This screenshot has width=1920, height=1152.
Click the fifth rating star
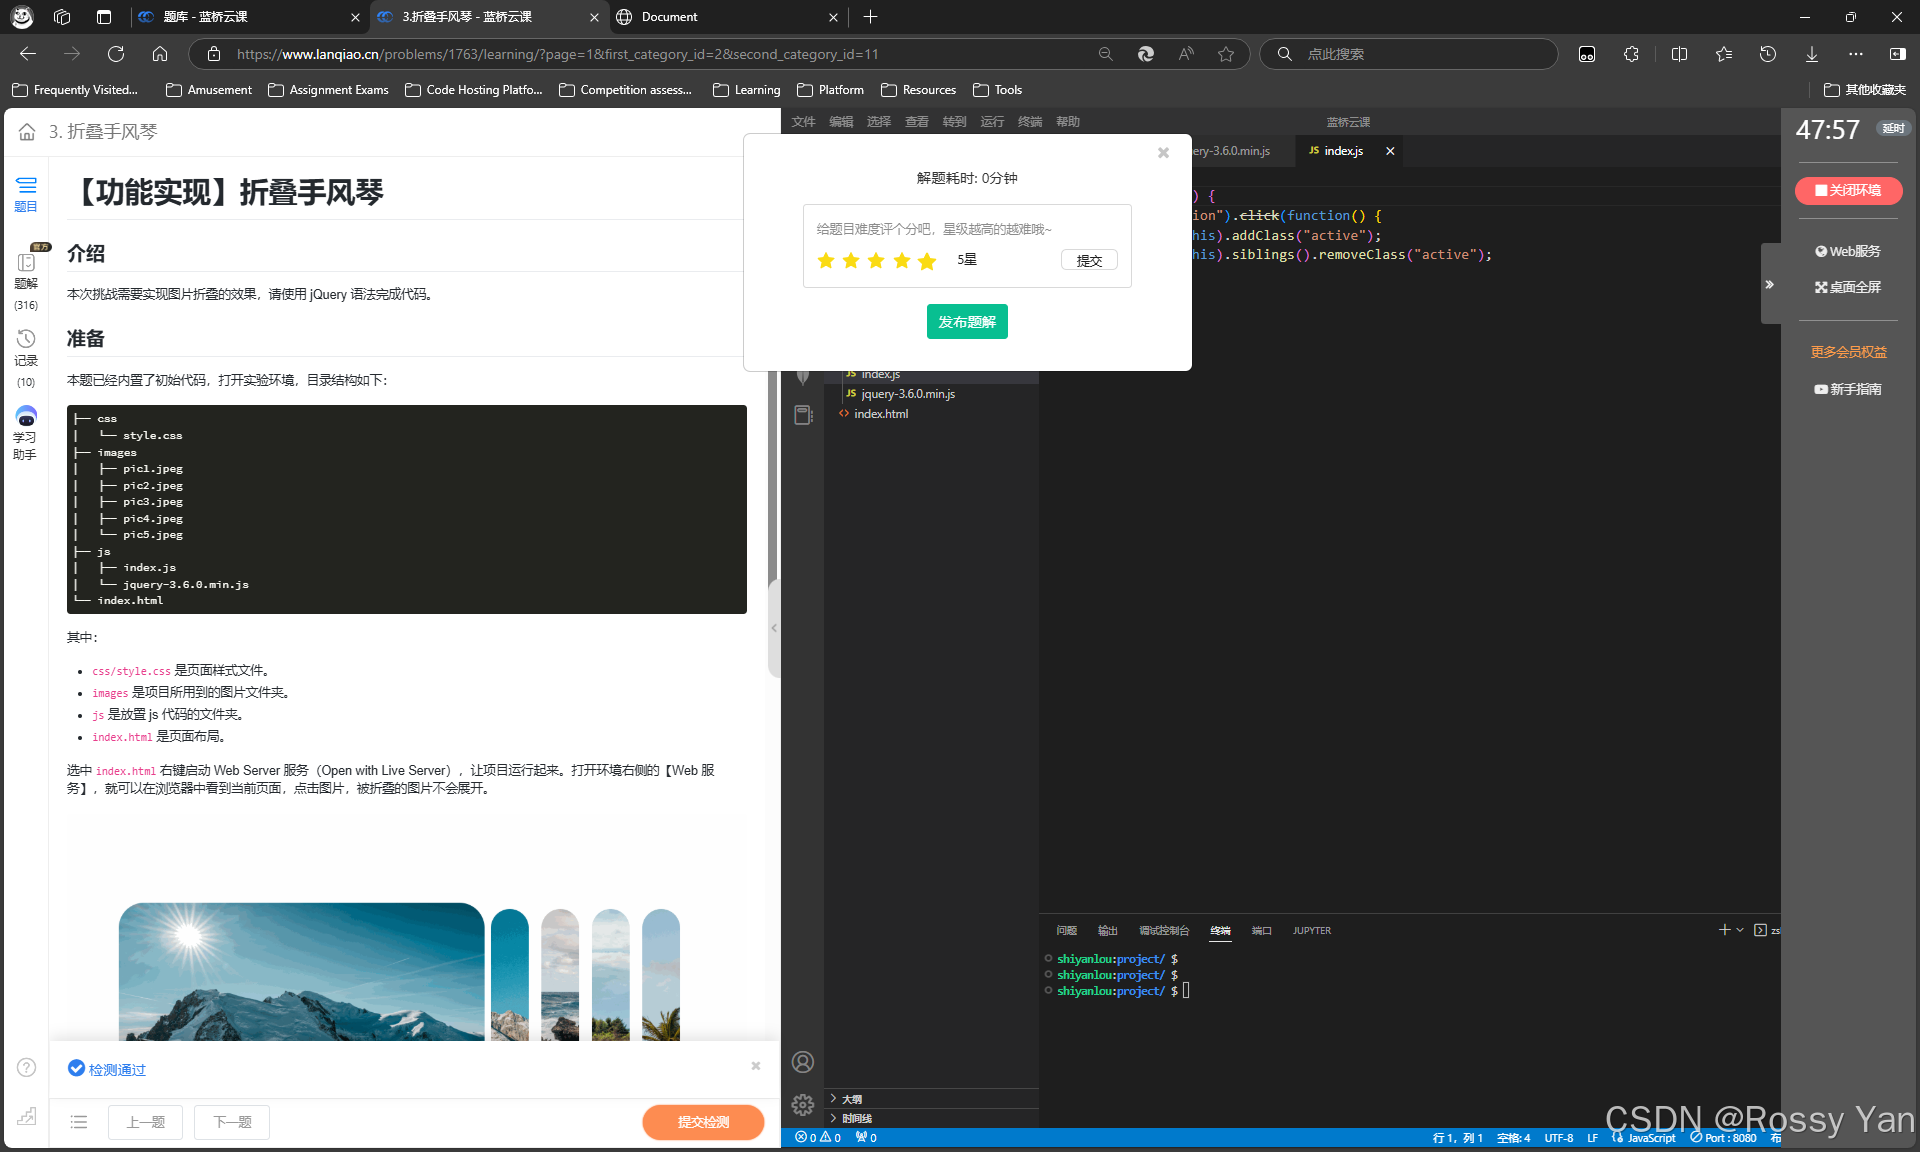pos(927,261)
